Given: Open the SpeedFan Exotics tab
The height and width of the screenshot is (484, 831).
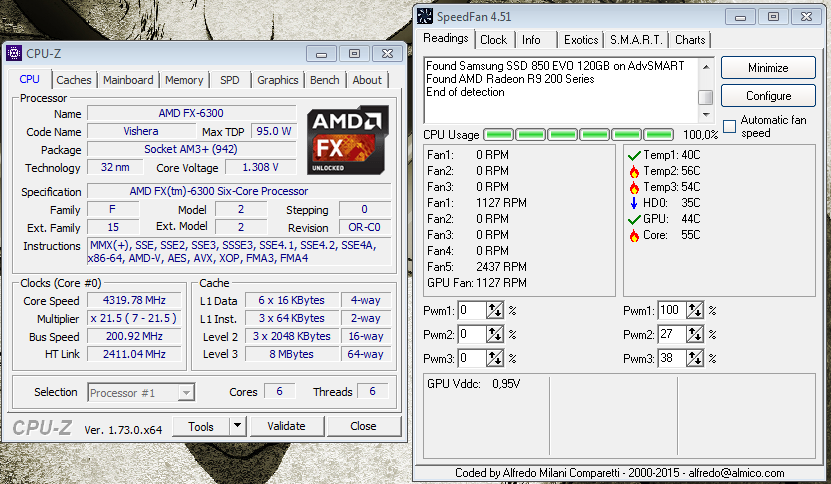Looking at the screenshot, I should [581, 40].
